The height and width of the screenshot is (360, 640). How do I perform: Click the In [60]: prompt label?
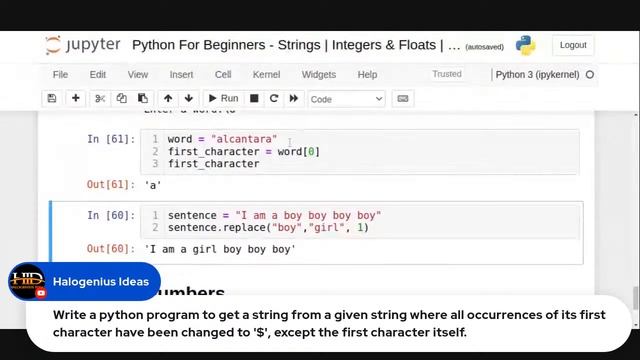(111, 215)
